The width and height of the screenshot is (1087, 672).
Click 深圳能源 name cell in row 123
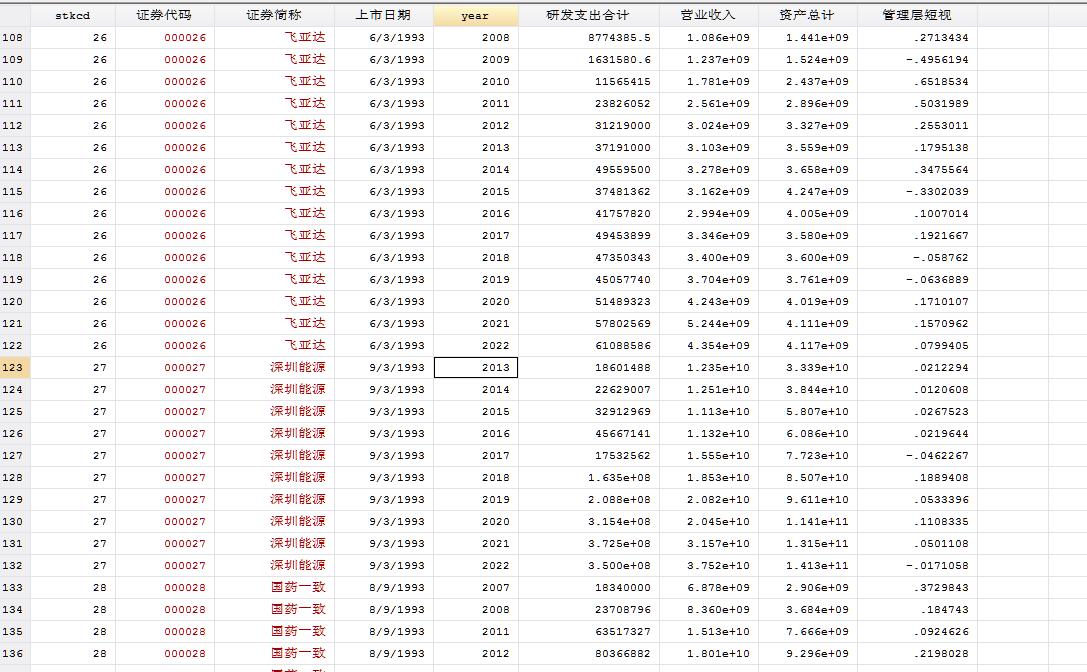[x=275, y=368]
